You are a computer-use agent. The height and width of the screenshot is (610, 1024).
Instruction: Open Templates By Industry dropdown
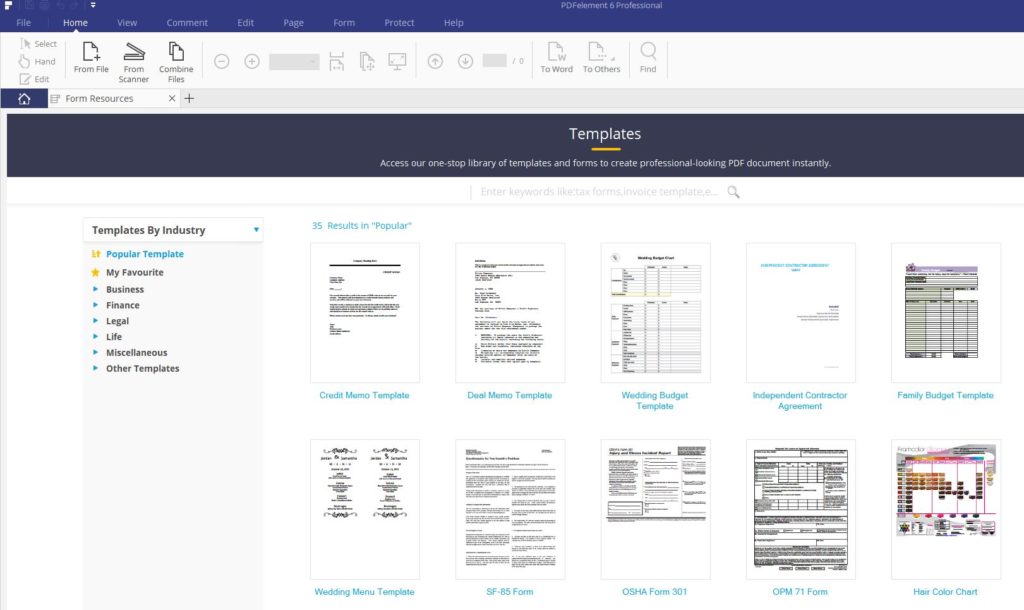point(173,230)
